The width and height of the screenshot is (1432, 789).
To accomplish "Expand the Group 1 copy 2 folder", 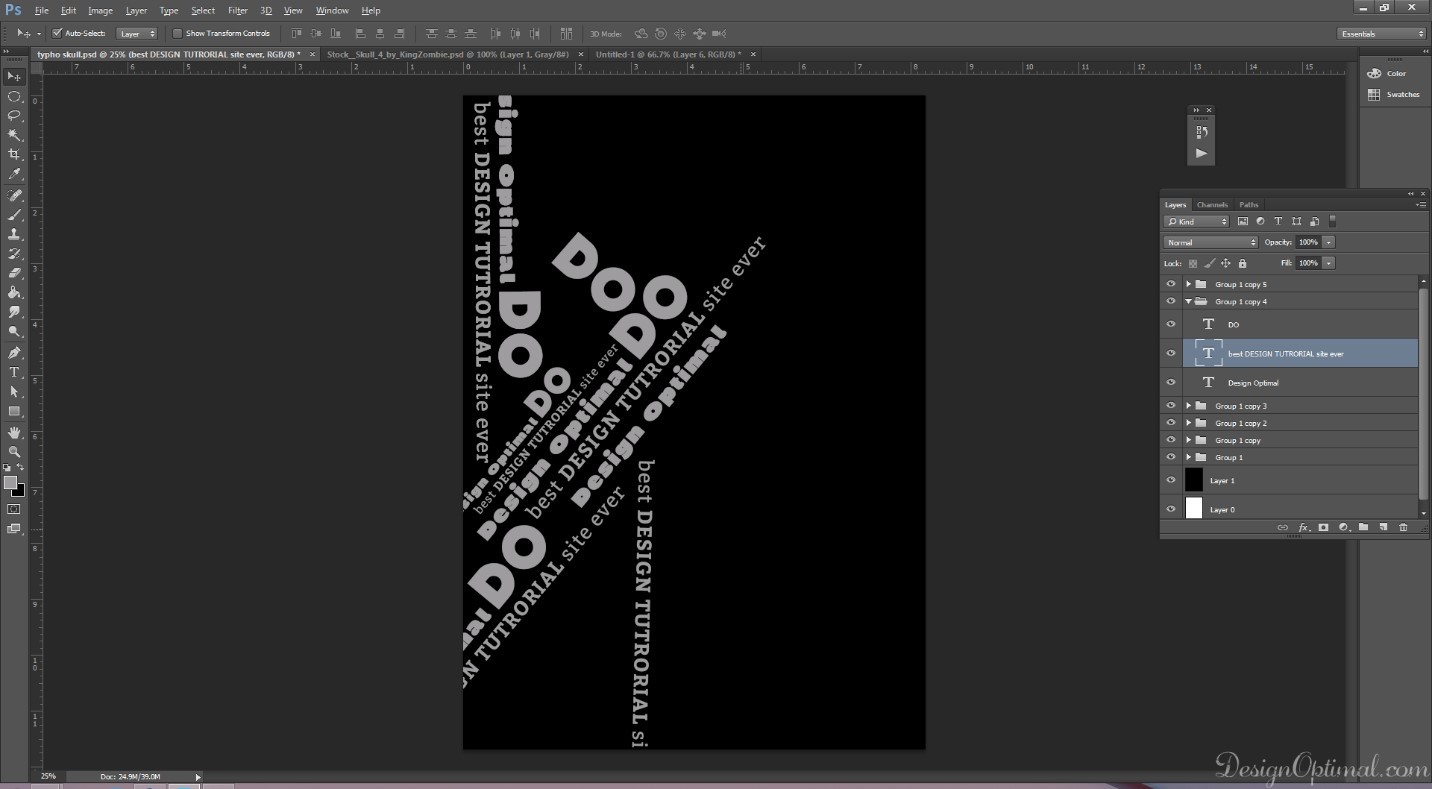I will (x=1188, y=423).
